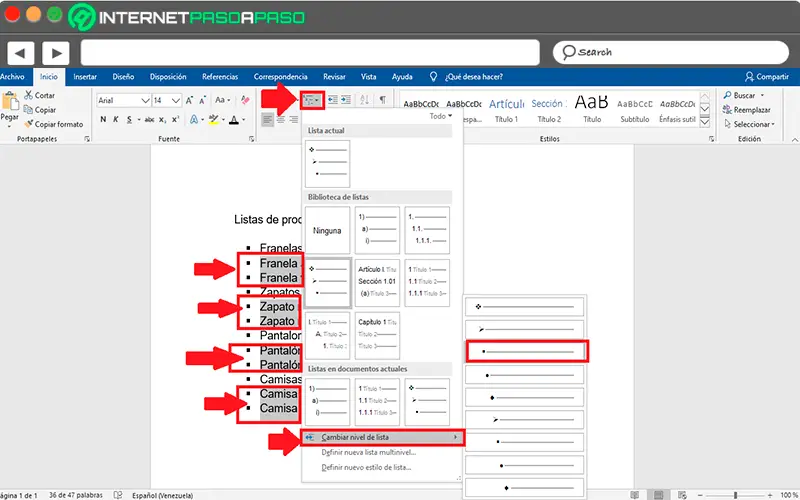Toggle italic K formatting

point(116,119)
